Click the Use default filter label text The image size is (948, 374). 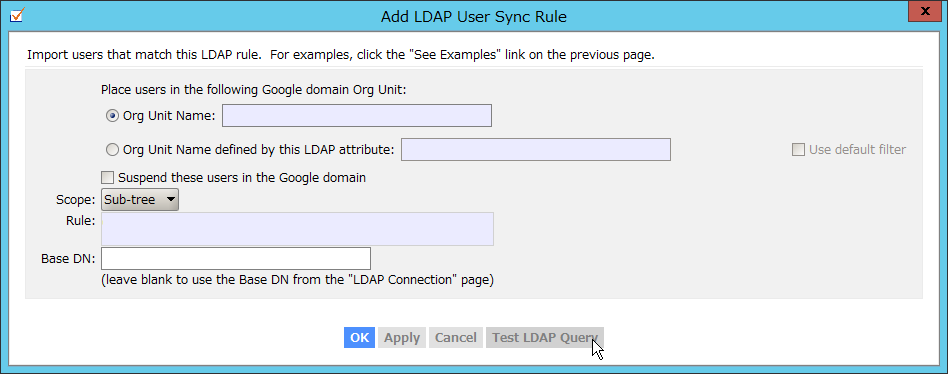pos(857,150)
